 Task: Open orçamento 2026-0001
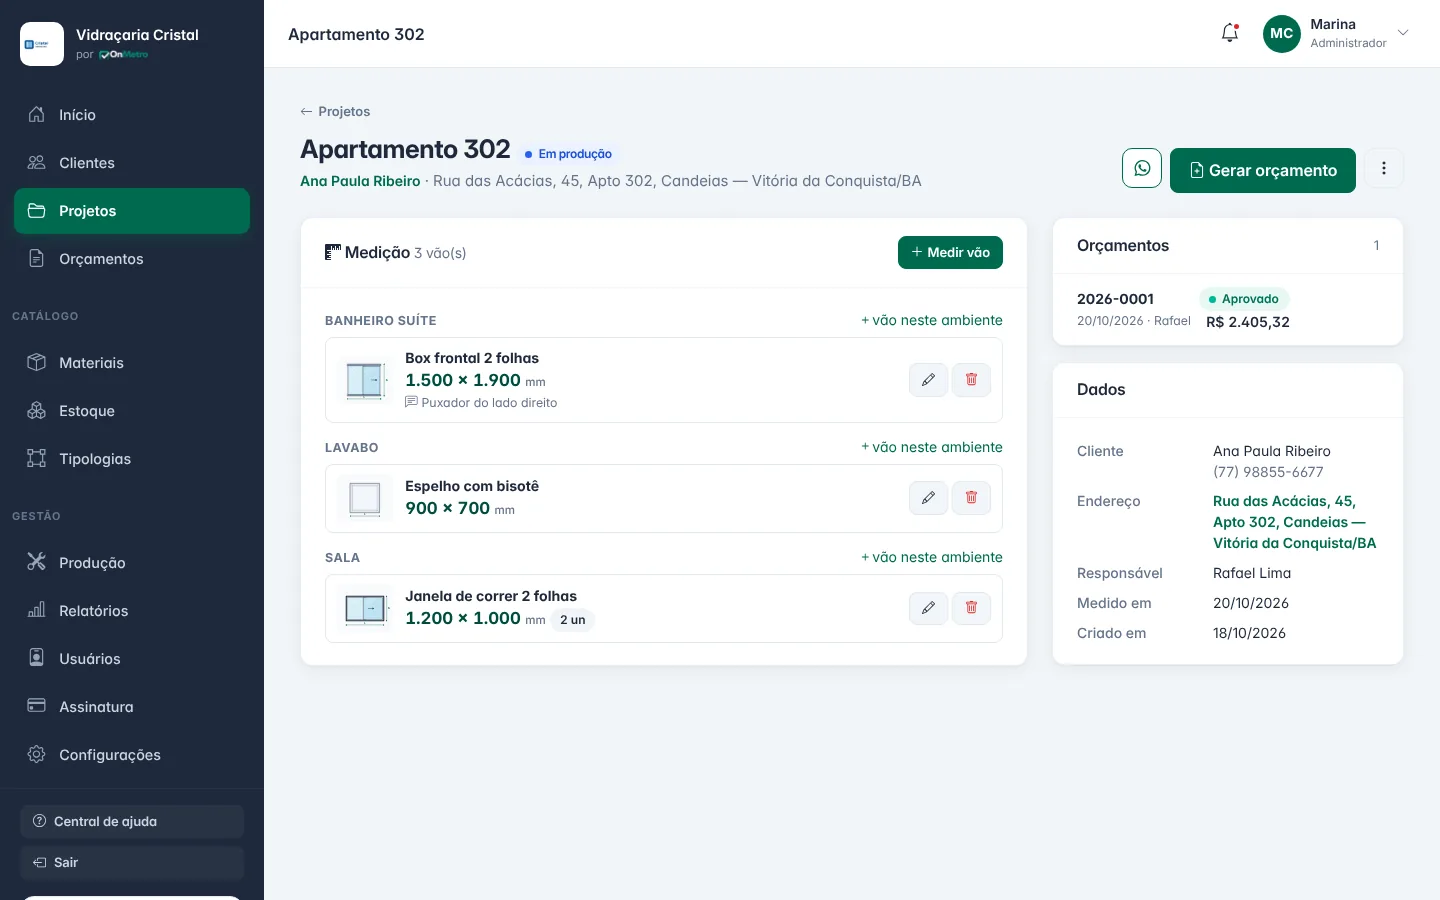click(1228, 310)
